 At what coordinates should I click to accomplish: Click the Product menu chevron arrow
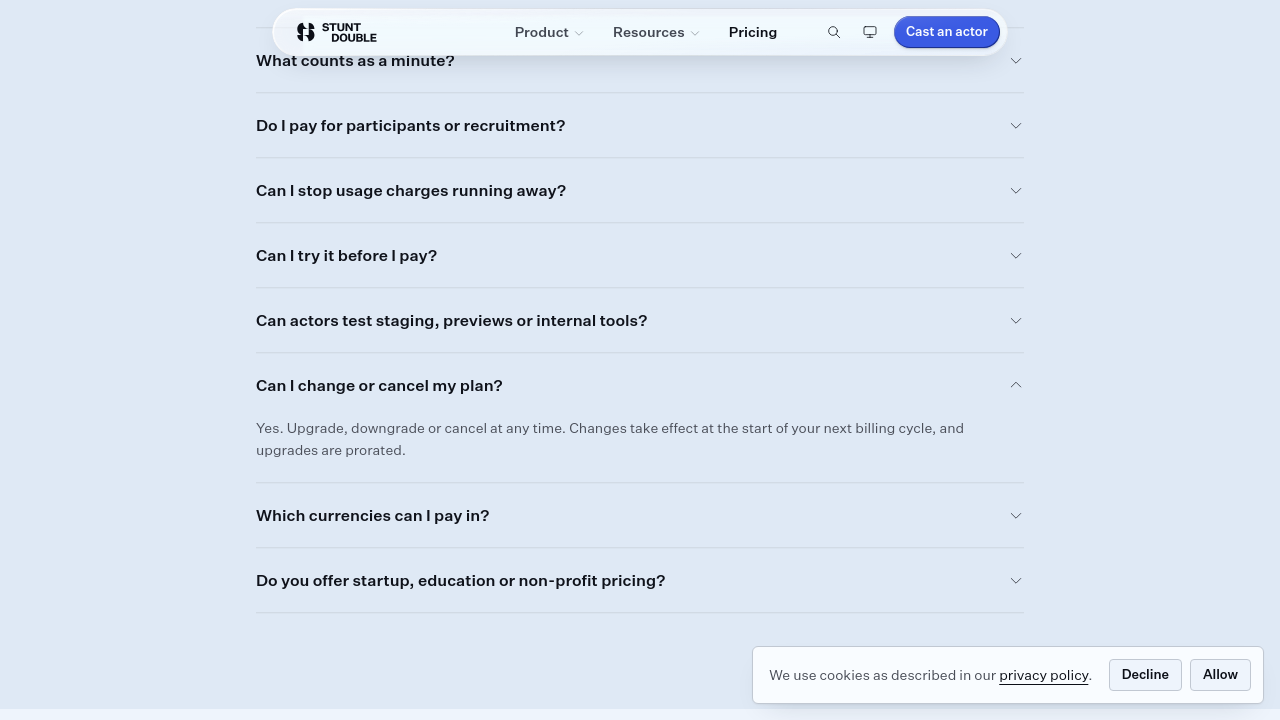(579, 33)
